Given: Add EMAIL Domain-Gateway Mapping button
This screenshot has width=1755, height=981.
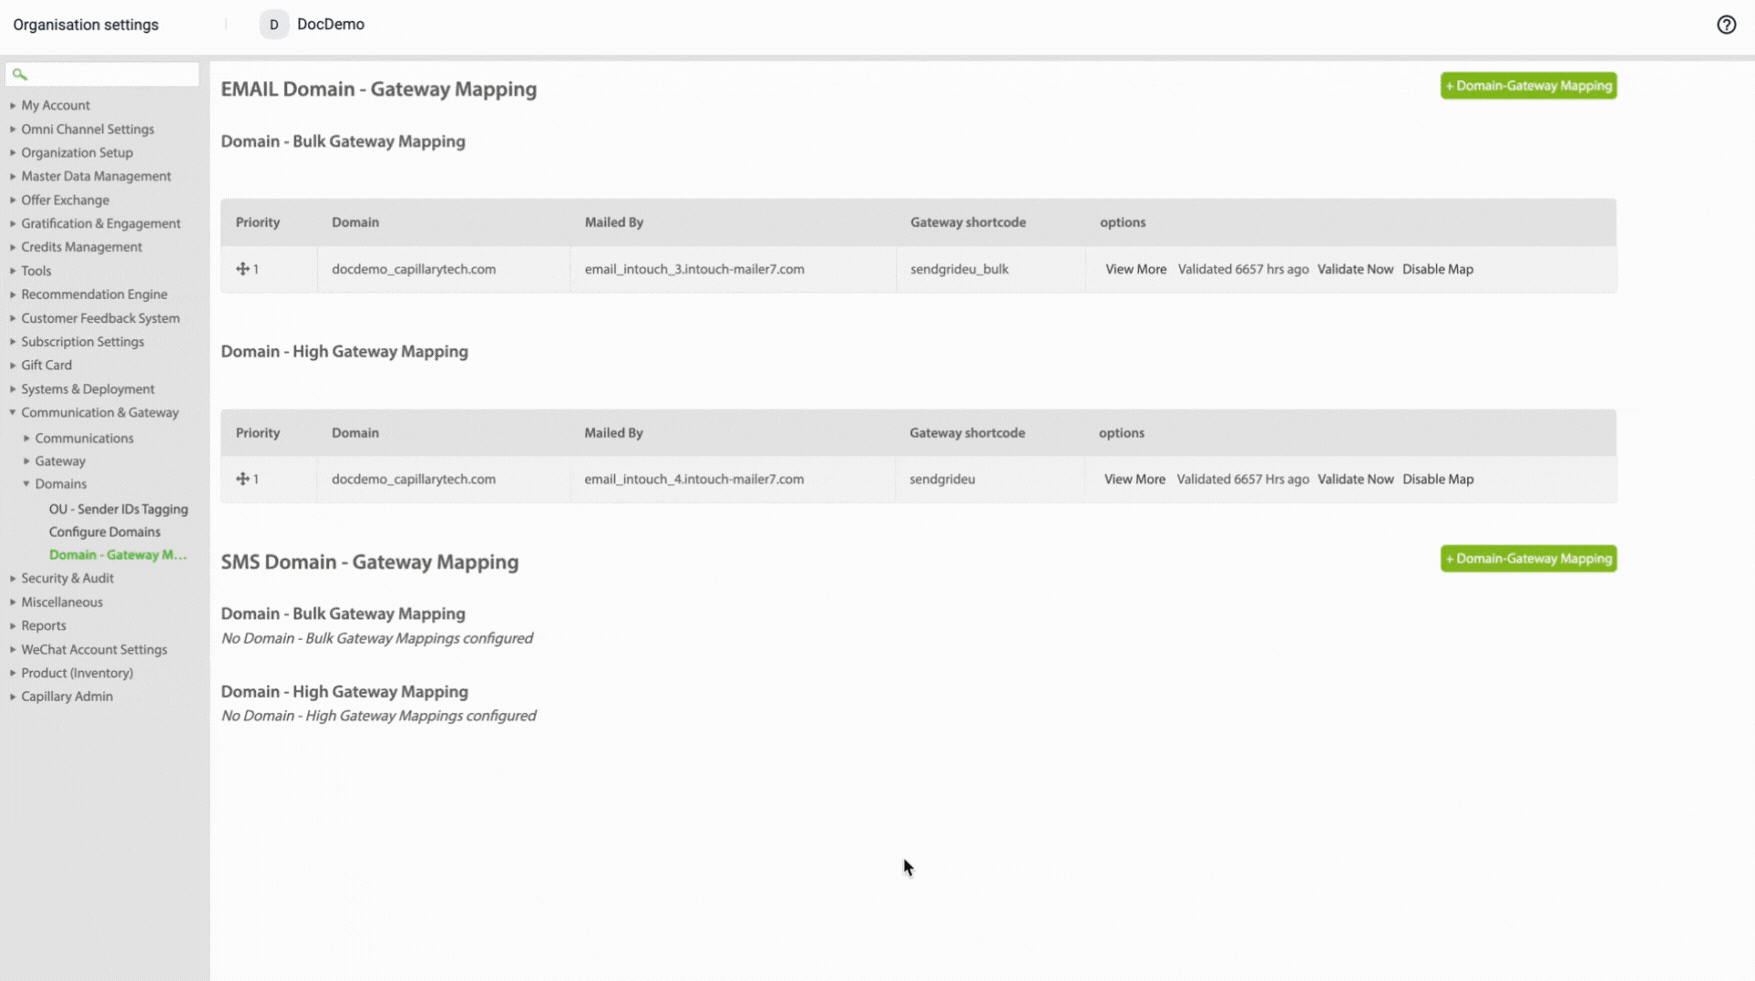Looking at the screenshot, I should [1528, 86].
